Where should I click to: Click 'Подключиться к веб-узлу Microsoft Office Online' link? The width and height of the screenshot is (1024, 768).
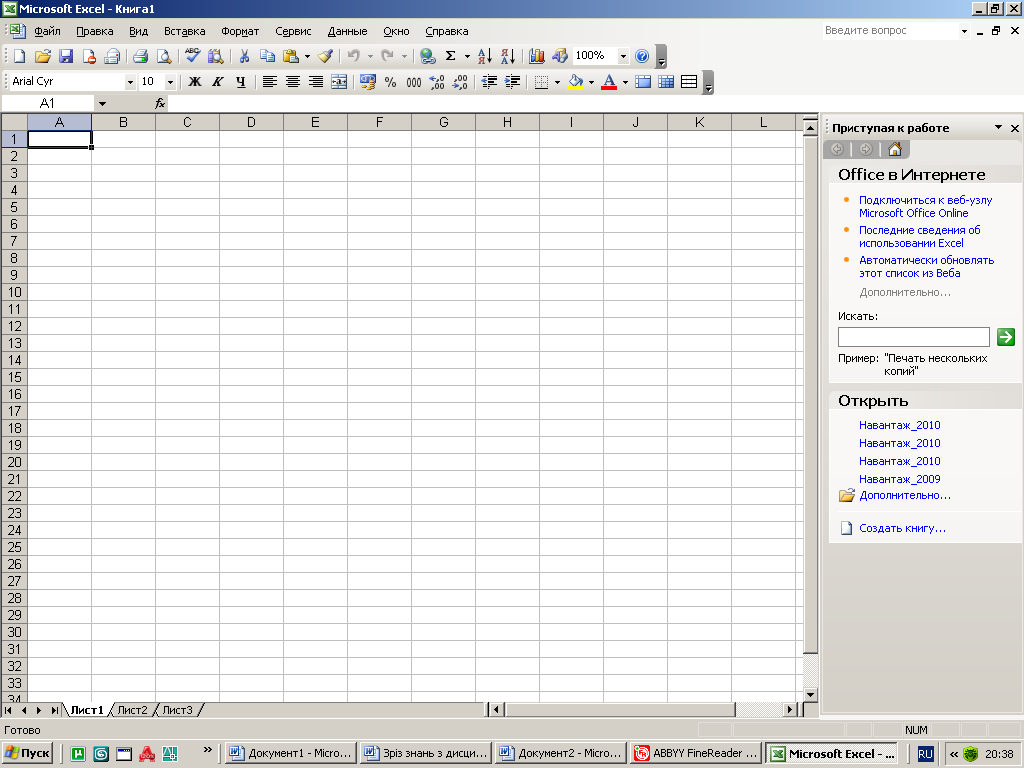click(x=925, y=206)
